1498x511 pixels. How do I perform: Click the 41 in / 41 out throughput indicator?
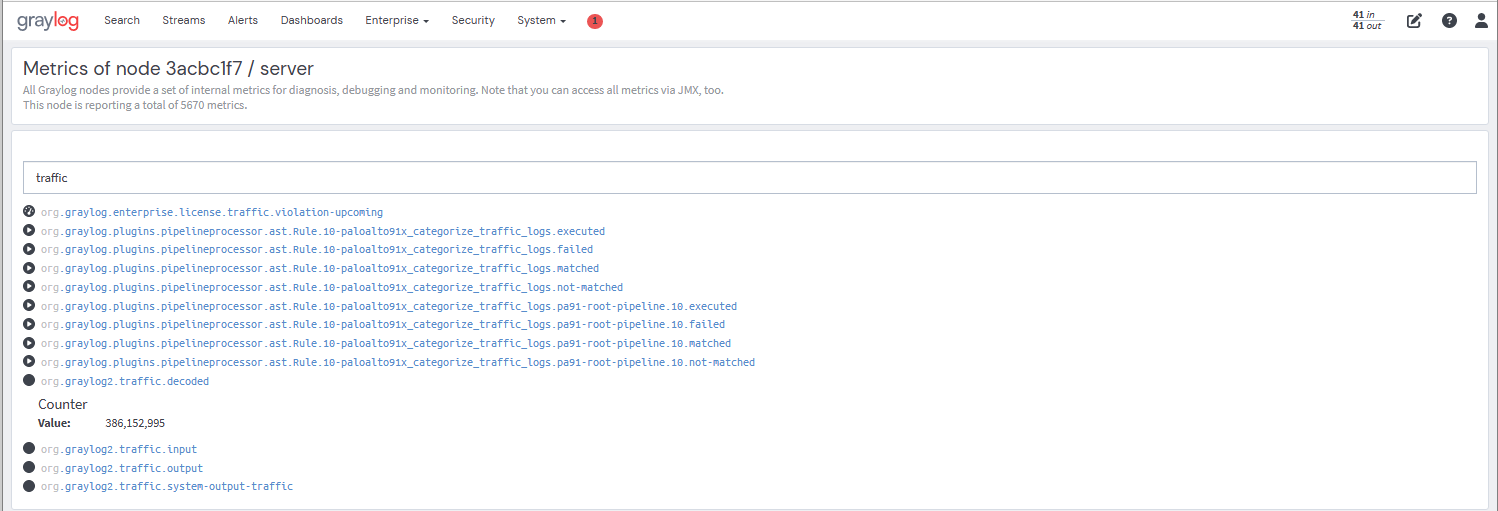coord(1366,20)
